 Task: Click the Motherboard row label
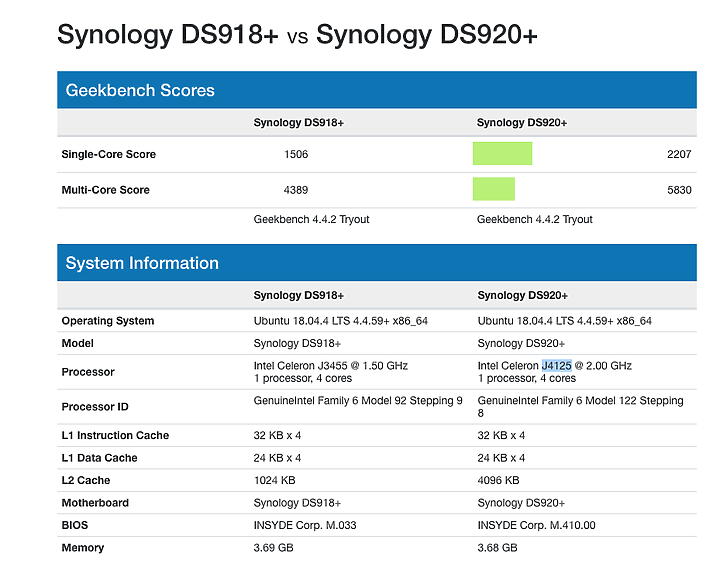coord(95,503)
